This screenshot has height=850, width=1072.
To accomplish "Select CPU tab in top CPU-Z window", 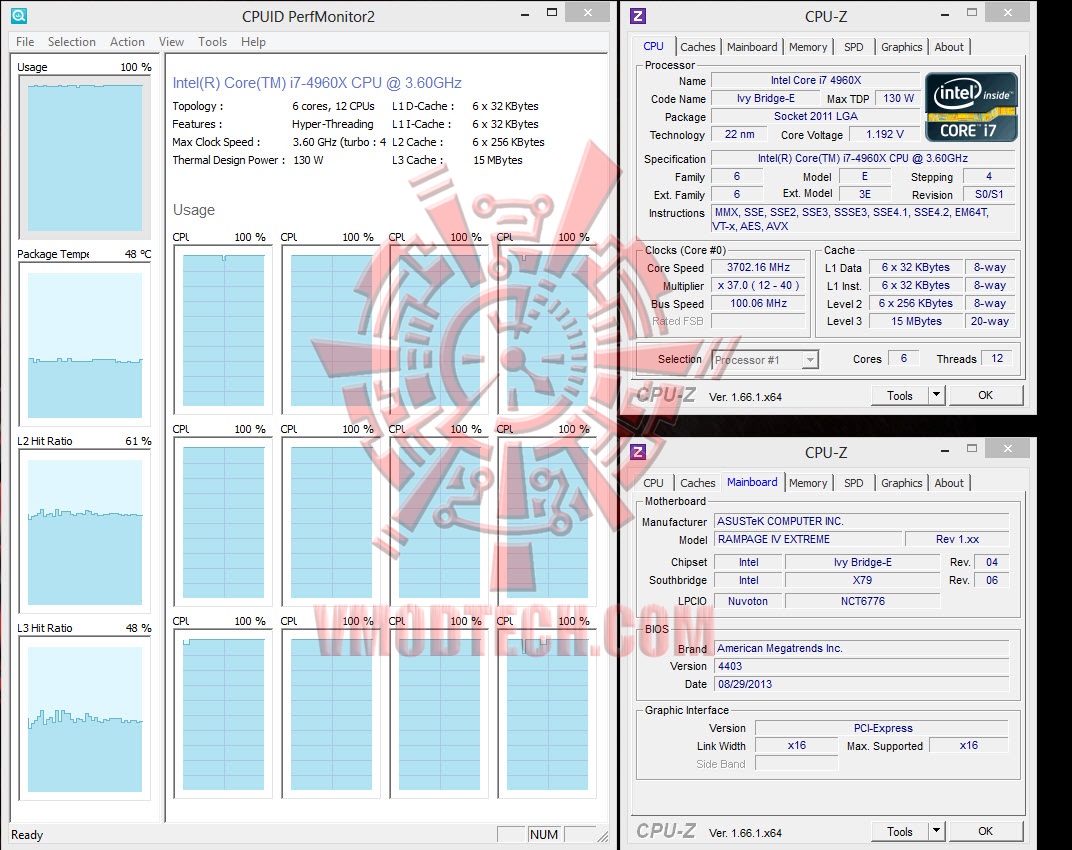I will point(654,46).
